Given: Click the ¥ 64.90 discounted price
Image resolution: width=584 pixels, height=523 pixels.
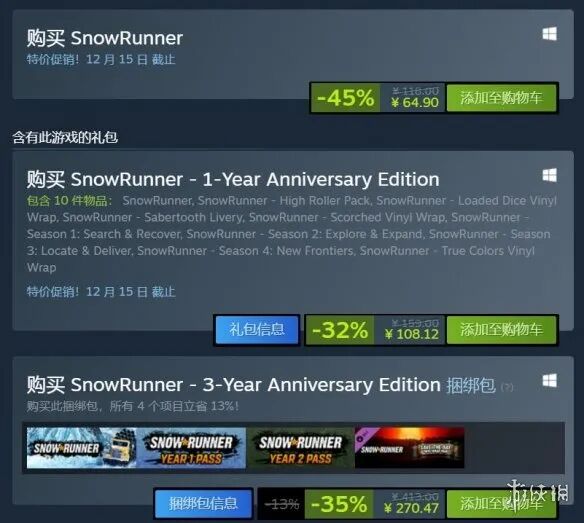Looking at the screenshot, I should (x=415, y=102).
